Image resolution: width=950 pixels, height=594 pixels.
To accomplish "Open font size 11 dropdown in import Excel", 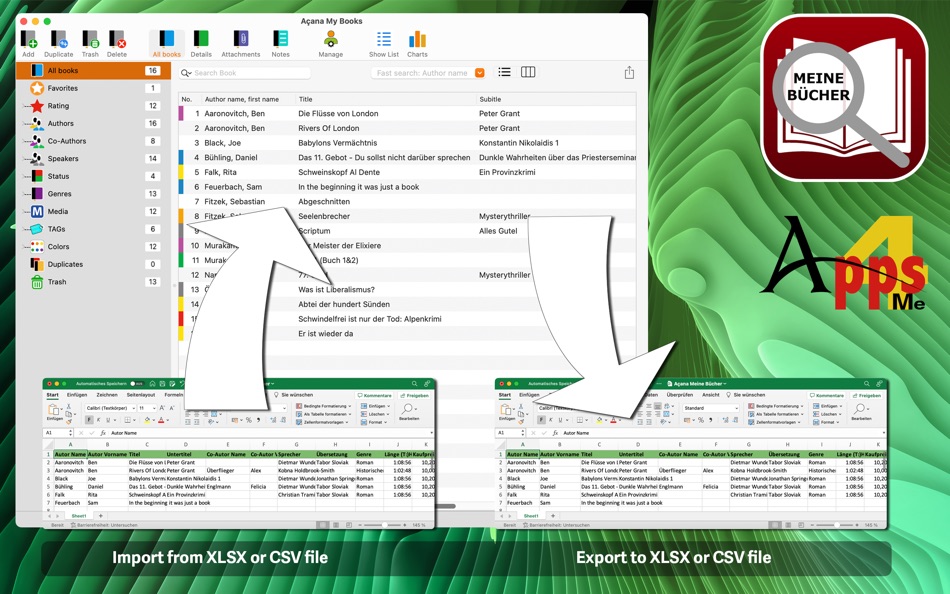I will [x=146, y=408].
